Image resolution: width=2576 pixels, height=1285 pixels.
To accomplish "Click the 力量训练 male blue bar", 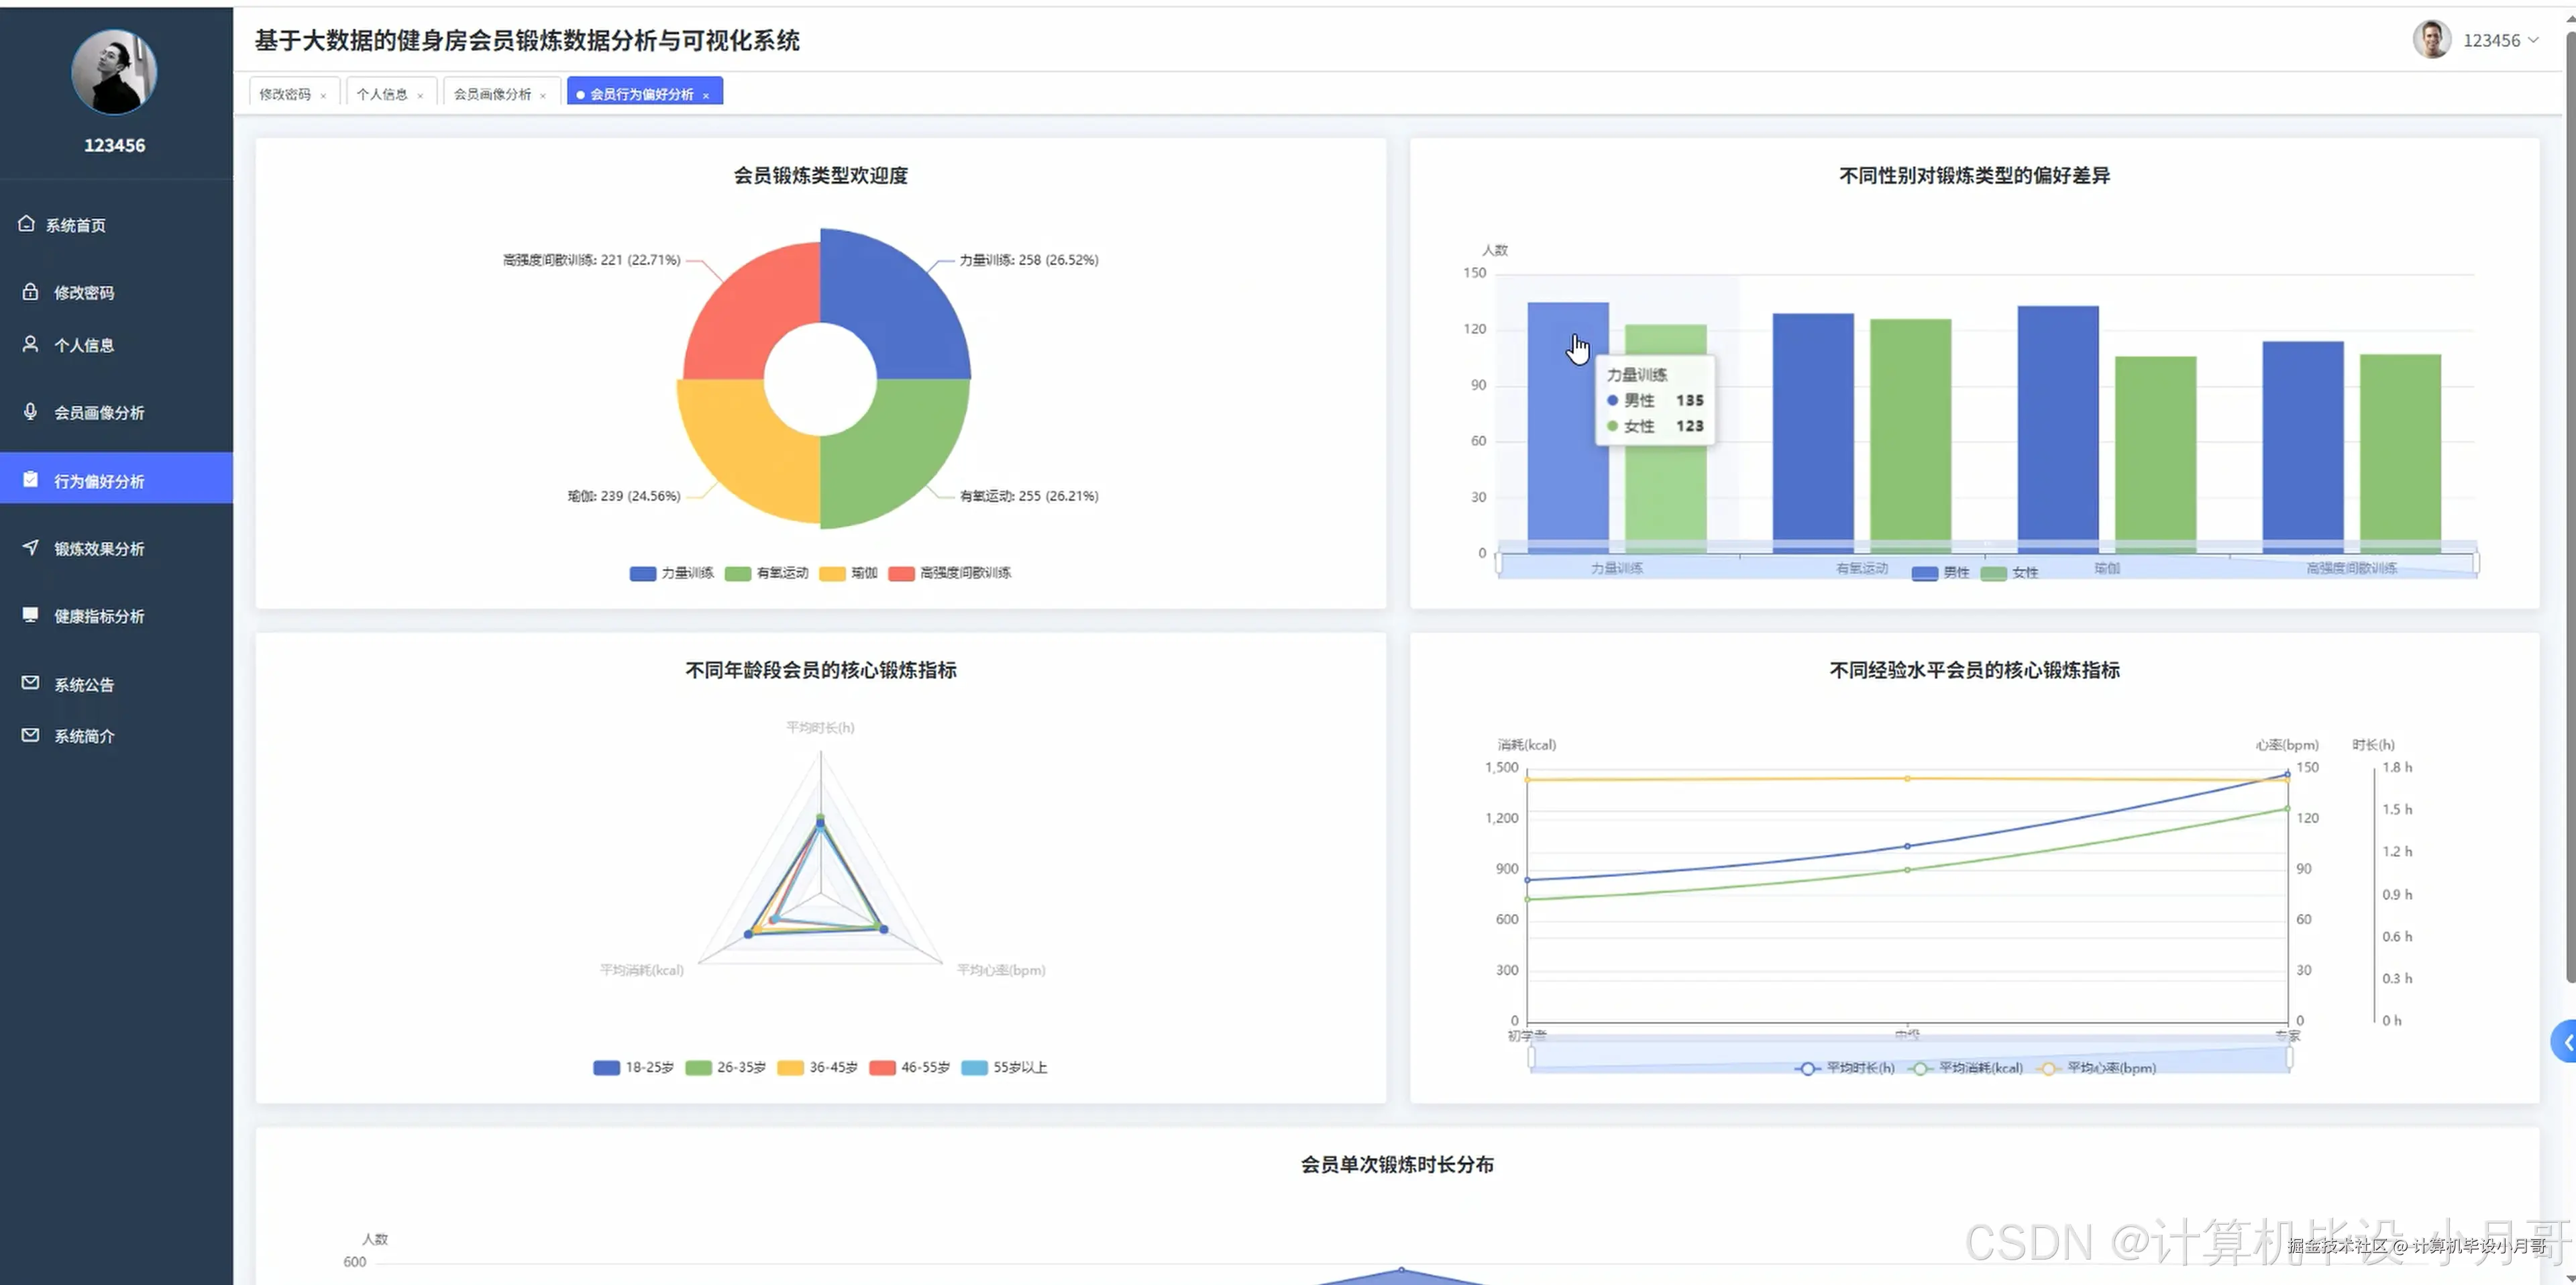I will point(1568,427).
